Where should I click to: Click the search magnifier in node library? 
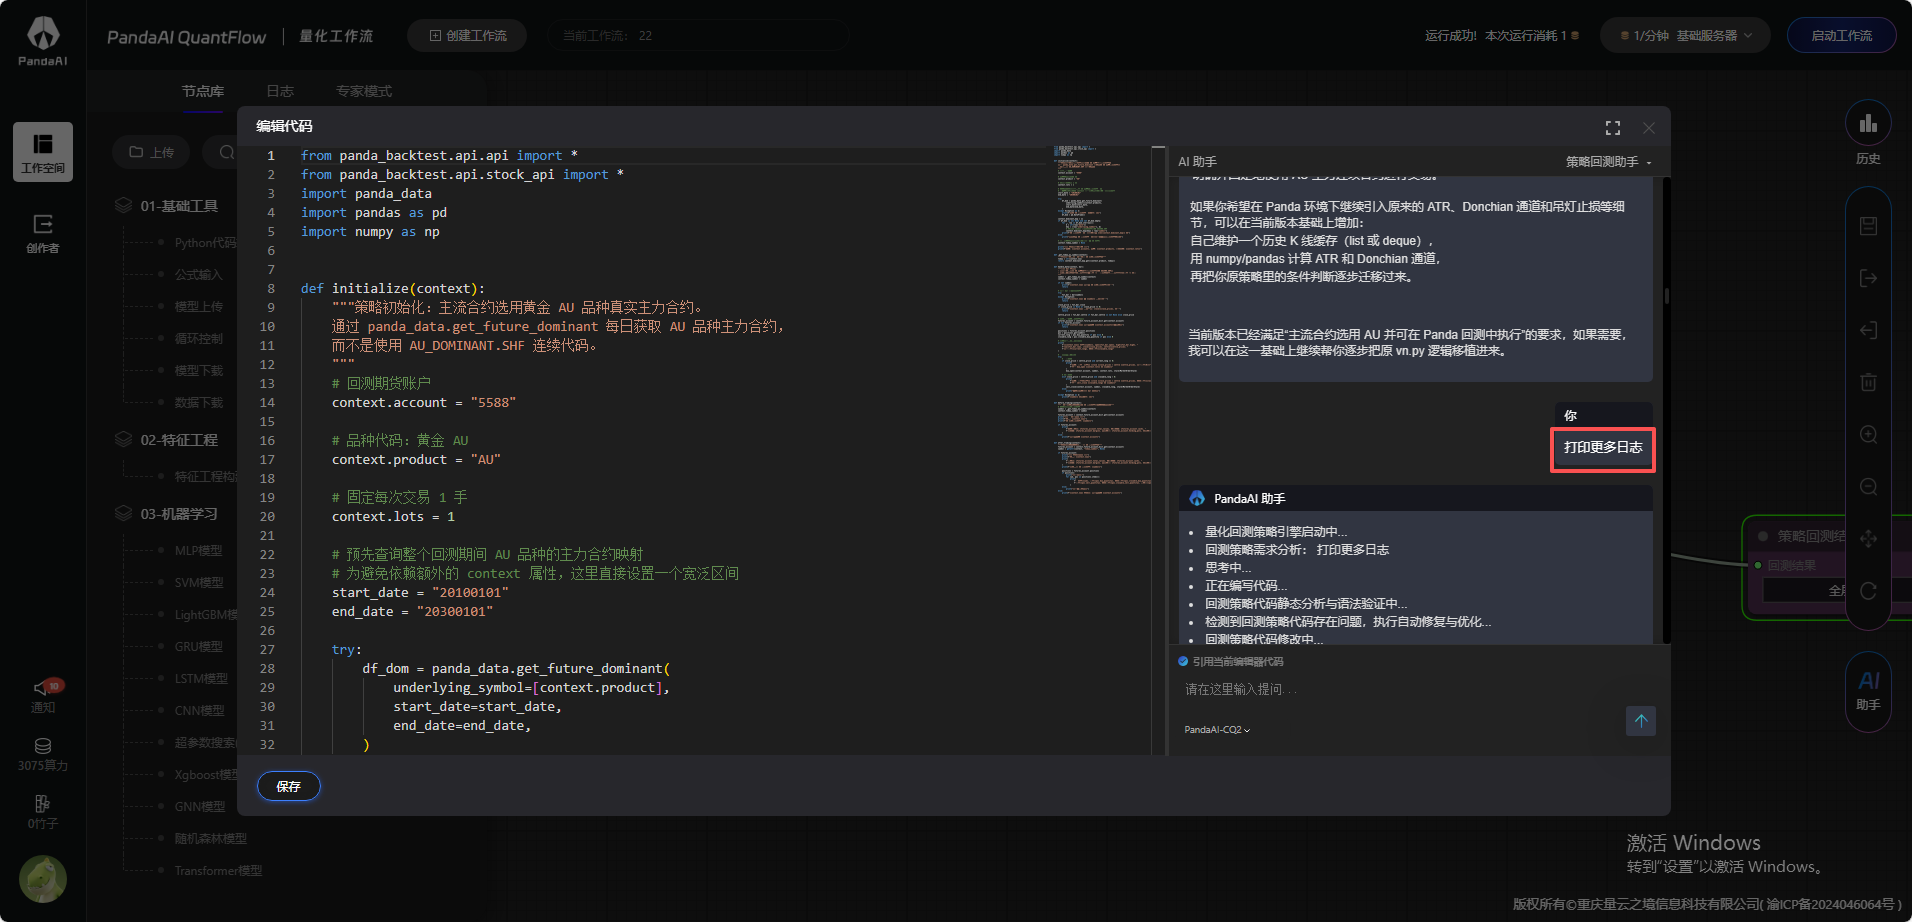(226, 152)
